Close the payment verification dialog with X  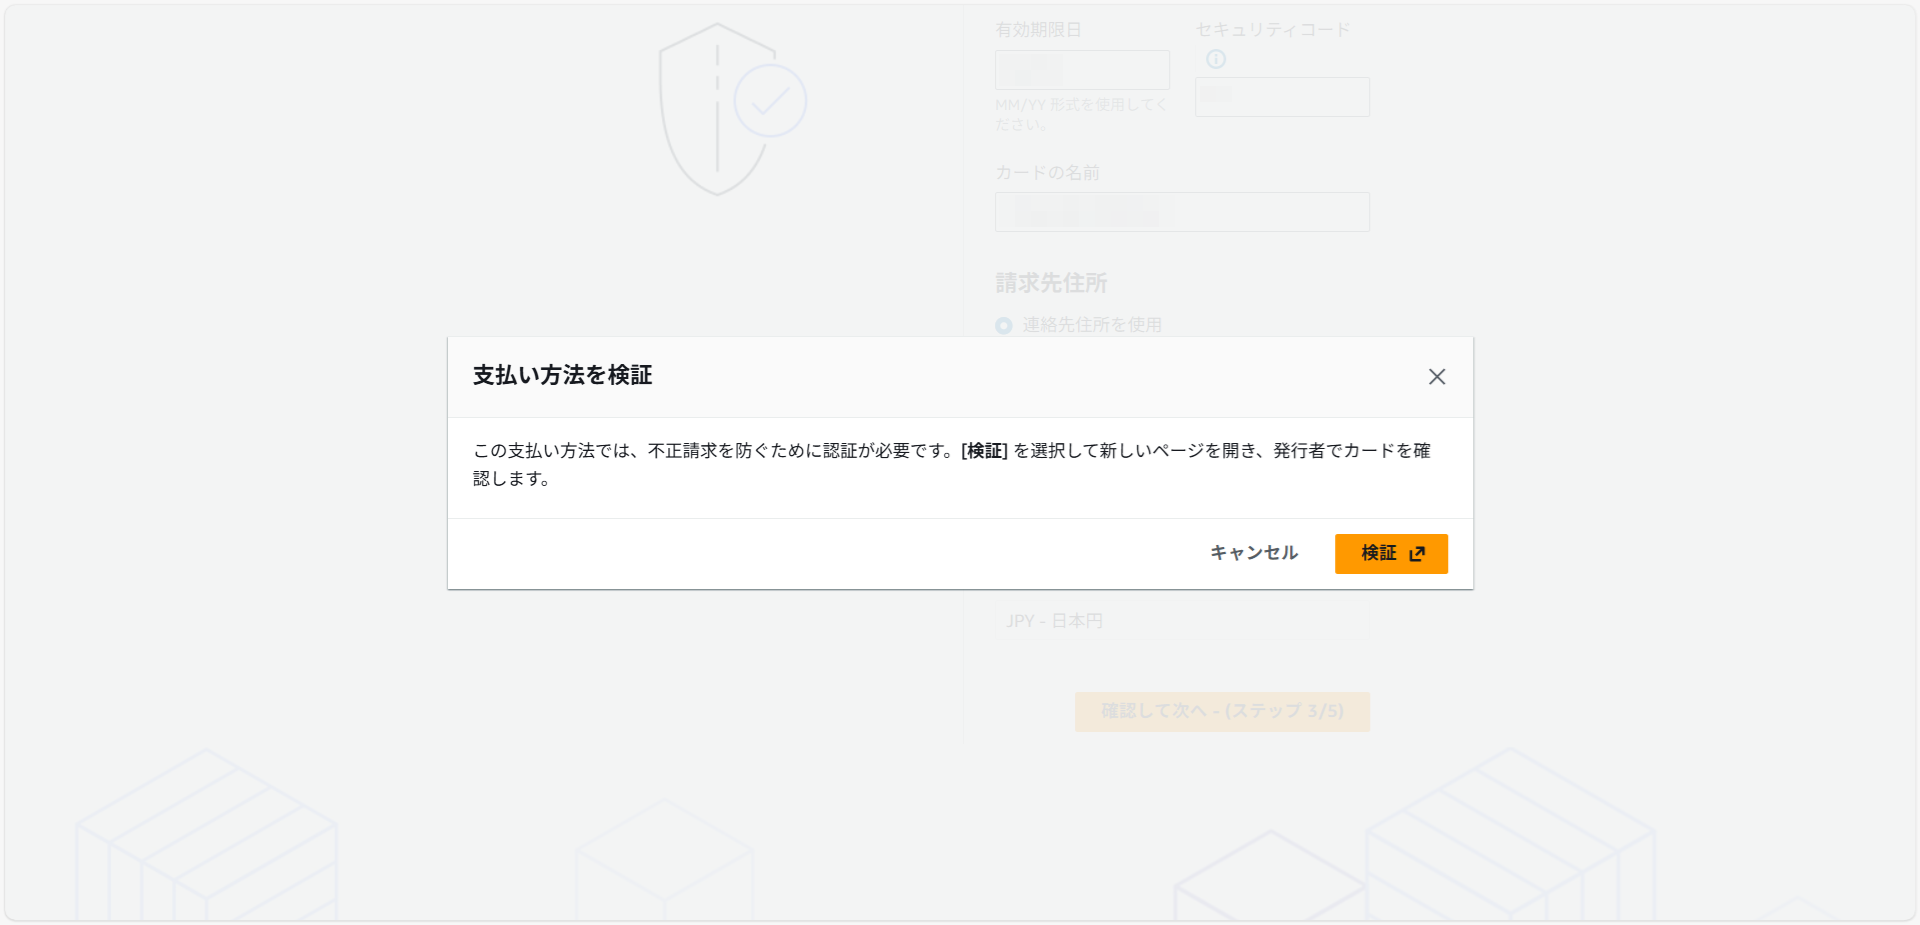(x=1436, y=377)
